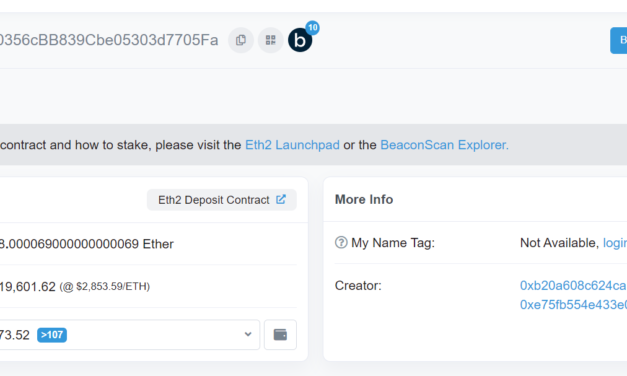Expand the token holdings dropdown
627x376 pixels.
129,334
